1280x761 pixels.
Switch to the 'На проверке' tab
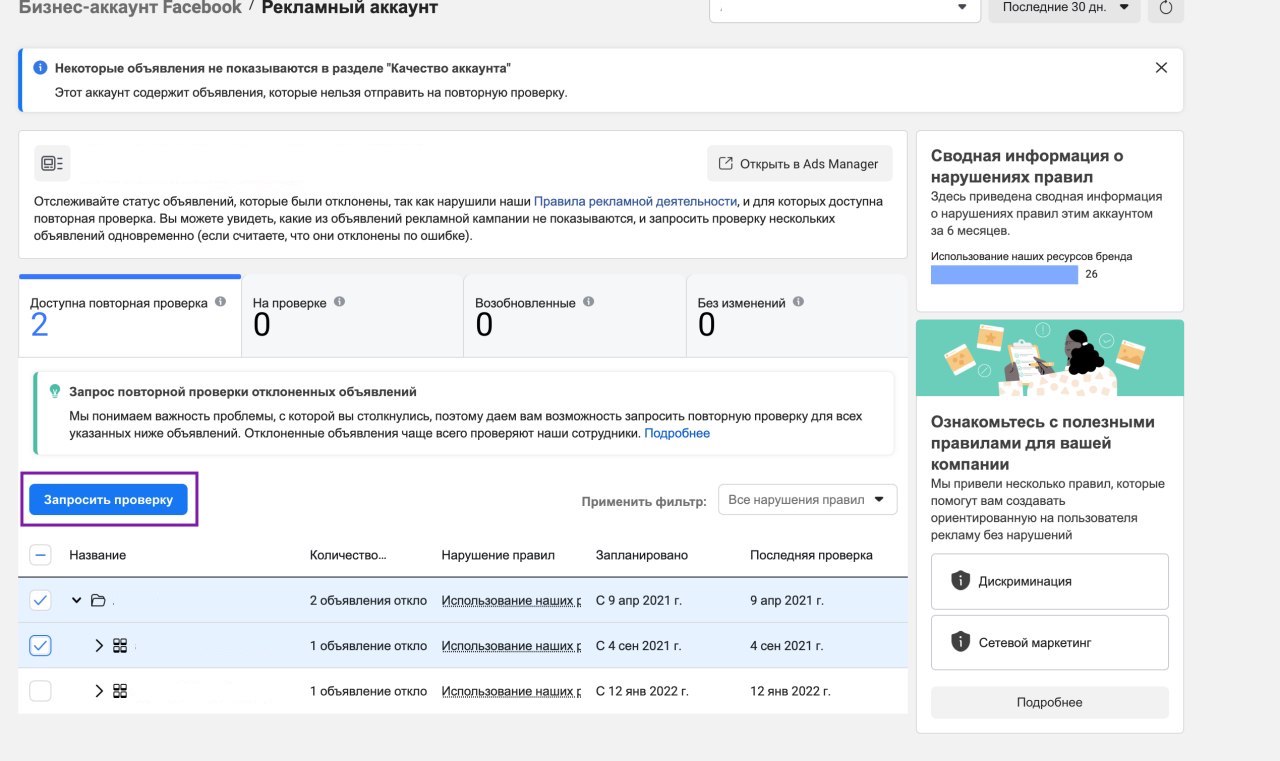click(352, 316)
